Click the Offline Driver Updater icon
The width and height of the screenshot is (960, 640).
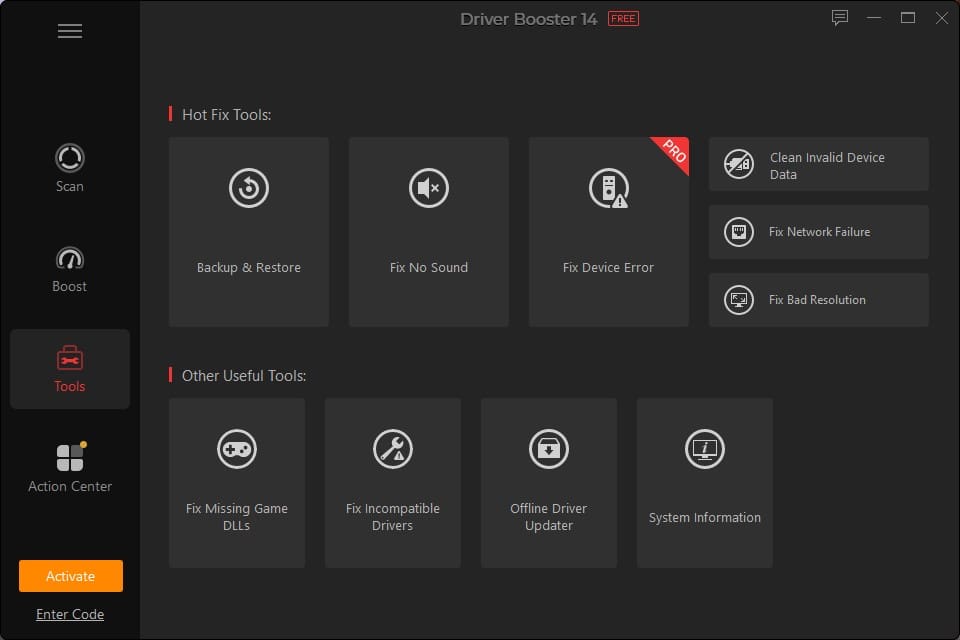pyautogui.click(x=549, y=449)
